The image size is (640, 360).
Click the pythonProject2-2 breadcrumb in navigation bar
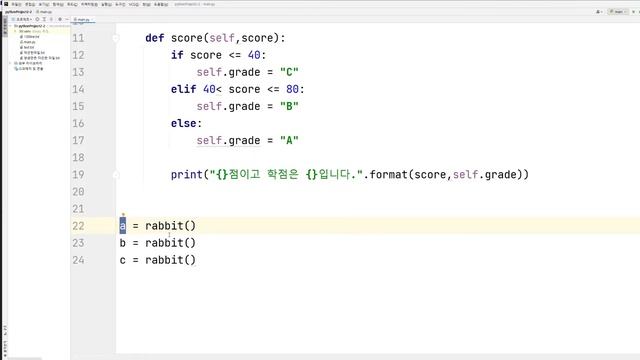(x=18, y=12)
